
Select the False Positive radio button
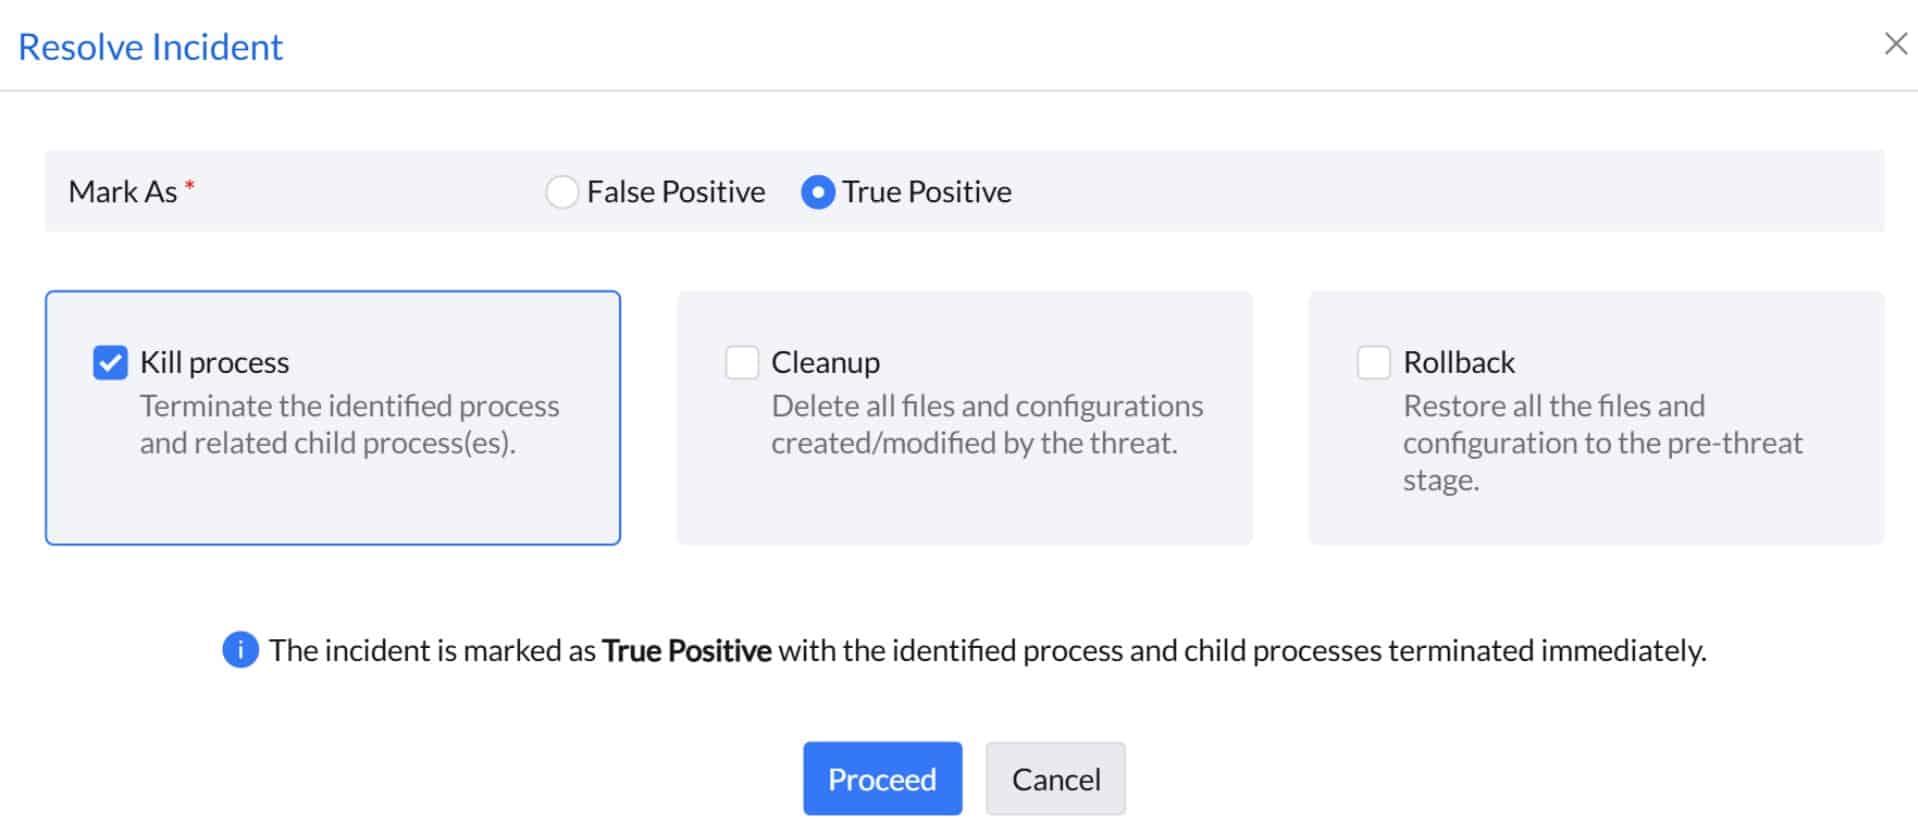pyautogui.click(x=561, y=192)
